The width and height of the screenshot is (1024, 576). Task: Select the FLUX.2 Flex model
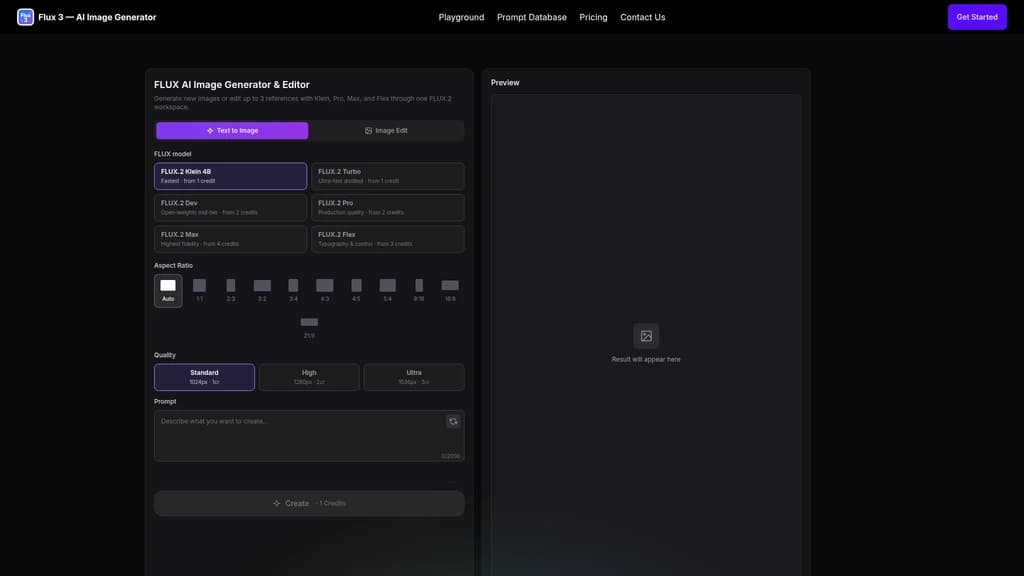388,239
